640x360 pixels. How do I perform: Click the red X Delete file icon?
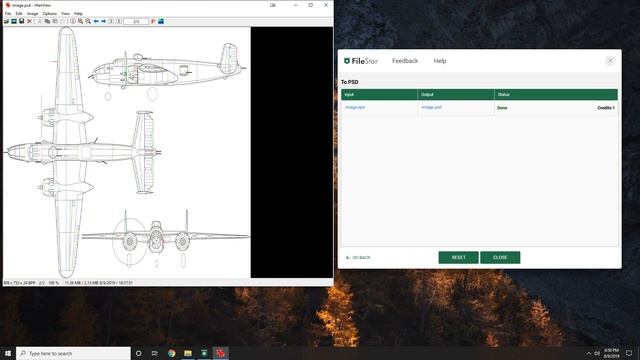pyautogui.click(x=29, y=21)
